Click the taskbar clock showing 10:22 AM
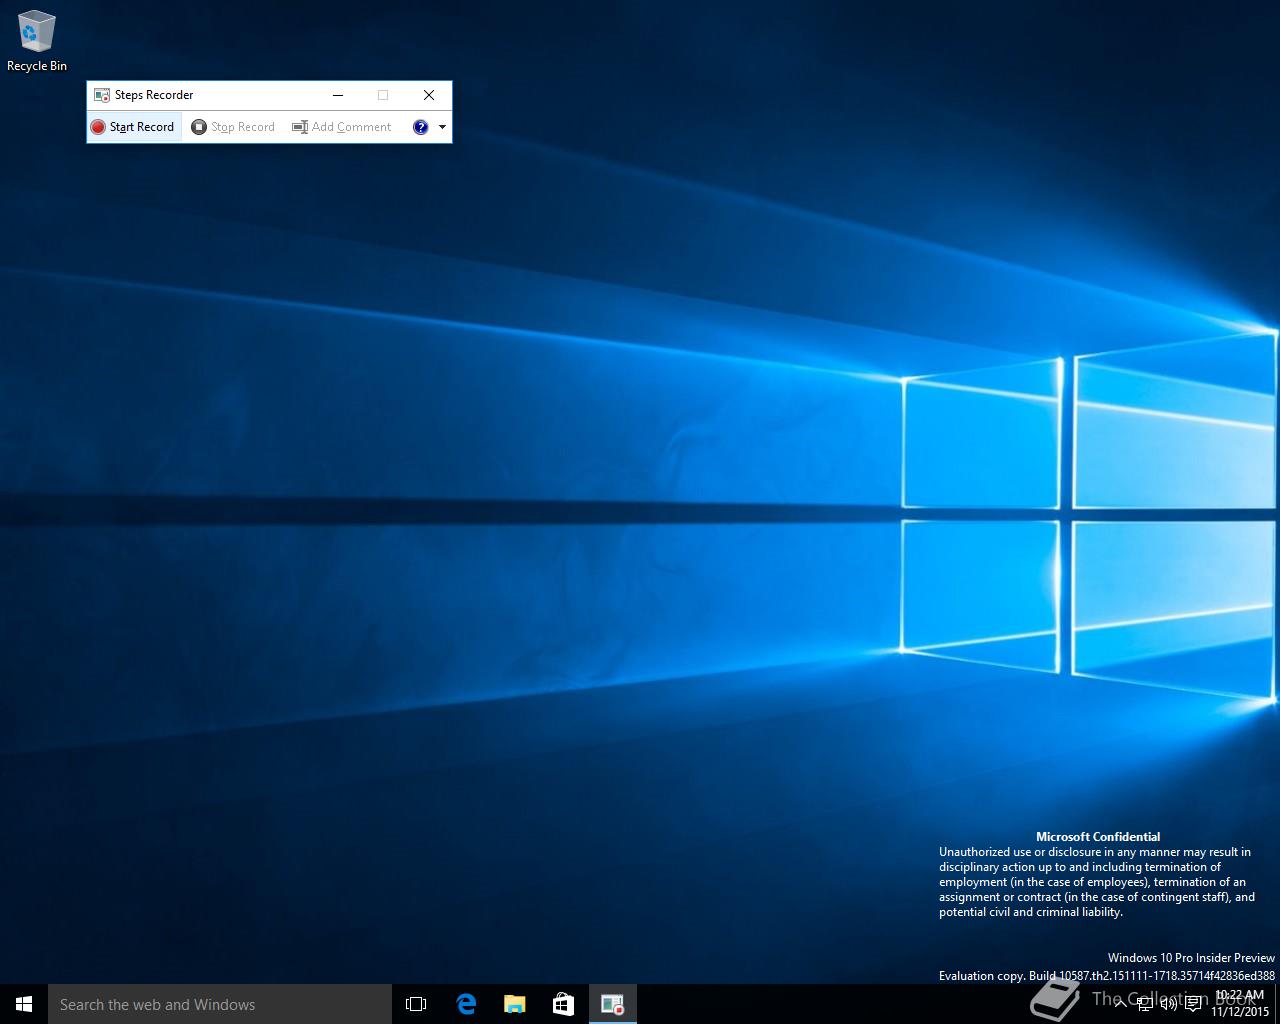Viewport: 1280px width, 1024px height. tap(1240, 1004)
